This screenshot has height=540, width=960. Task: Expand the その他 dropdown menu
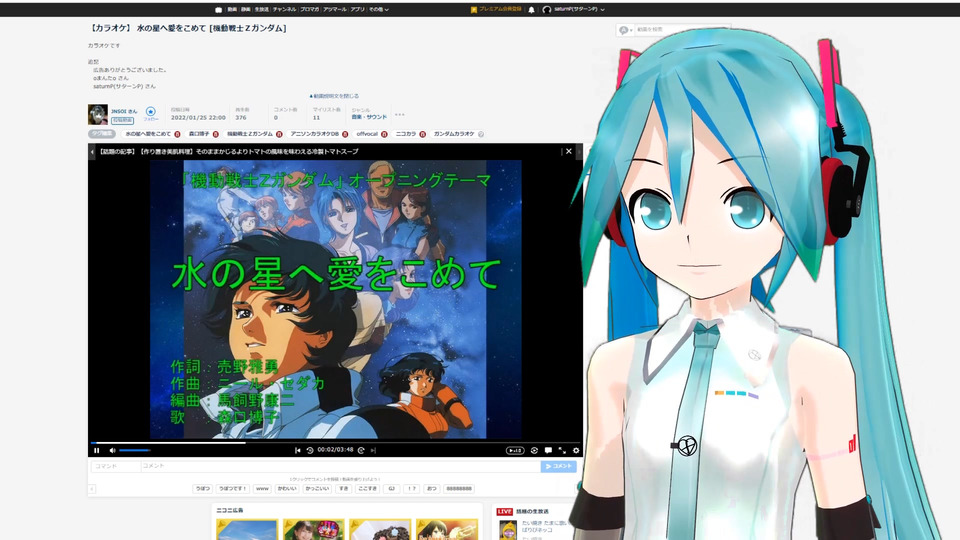tap(378, 9)
